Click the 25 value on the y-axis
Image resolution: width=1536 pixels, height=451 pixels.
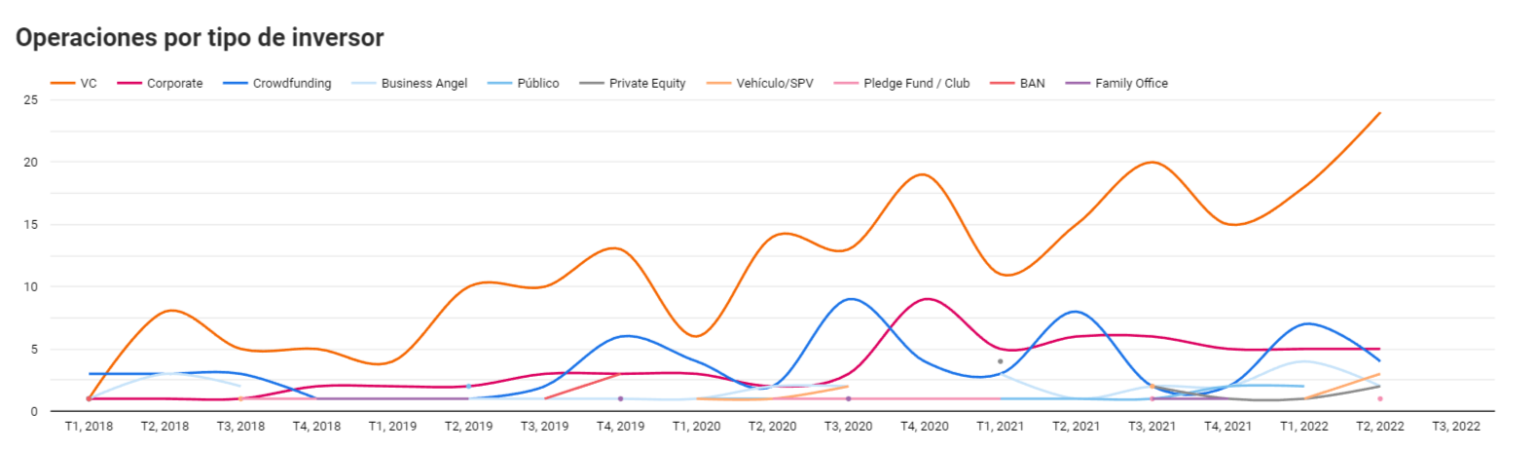(x=31, y=100)
